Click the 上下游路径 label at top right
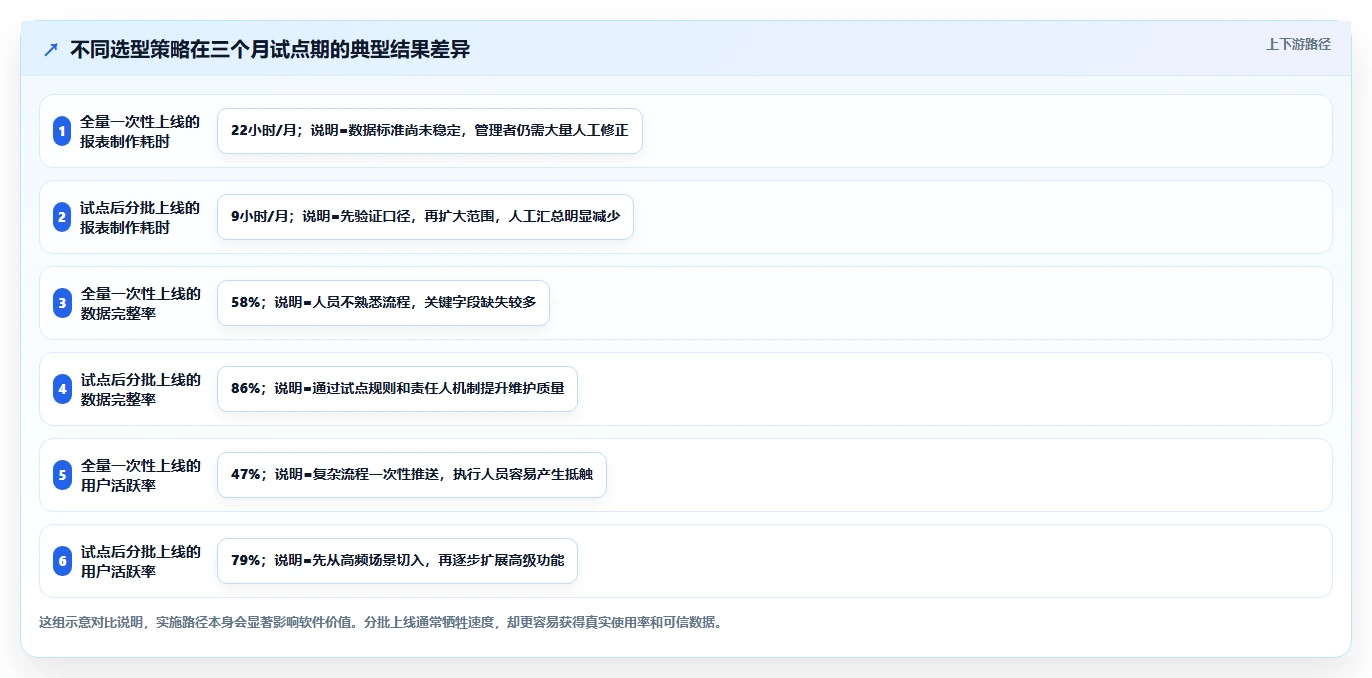The width and height of the screenshot is (1372, 678). pos(1298,44)
